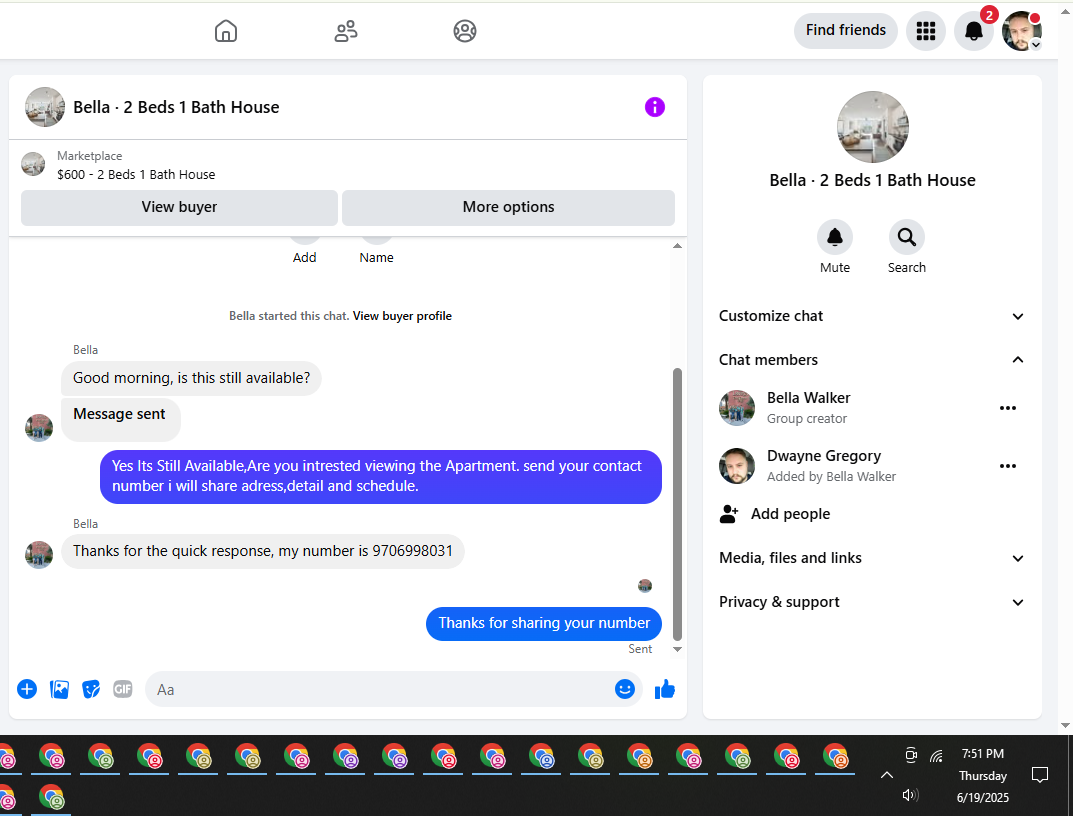
Task: Open the Friends icon in top navigation
Action: 346,31
